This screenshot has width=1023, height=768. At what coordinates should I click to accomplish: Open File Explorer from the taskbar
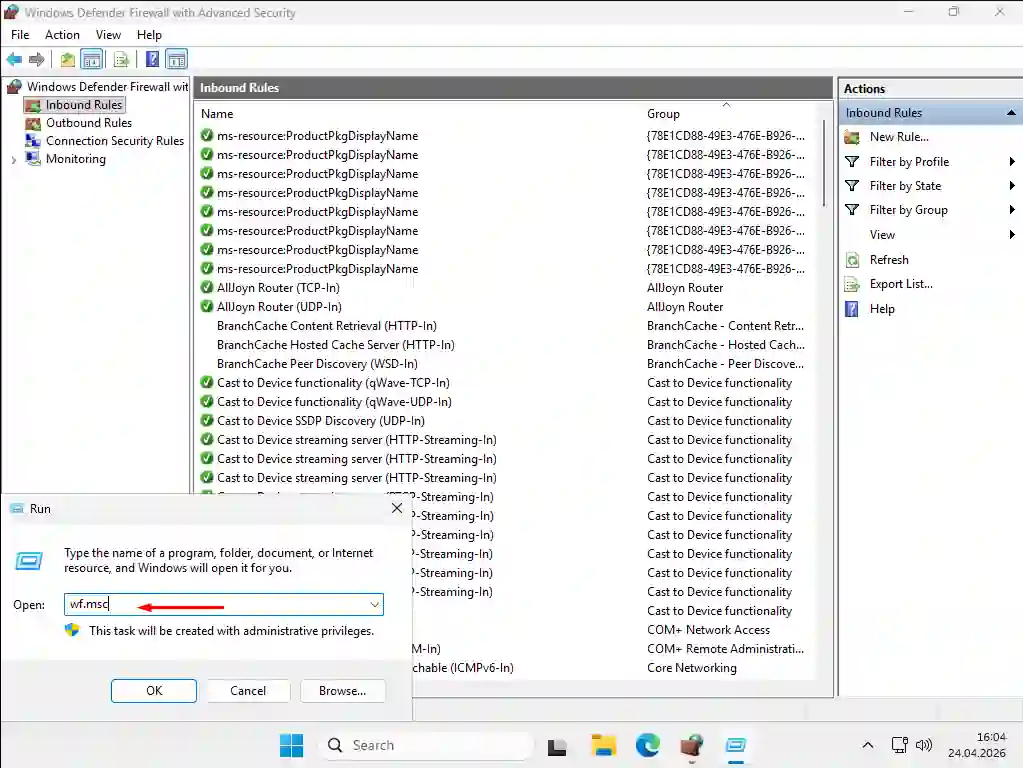(603, 745)
